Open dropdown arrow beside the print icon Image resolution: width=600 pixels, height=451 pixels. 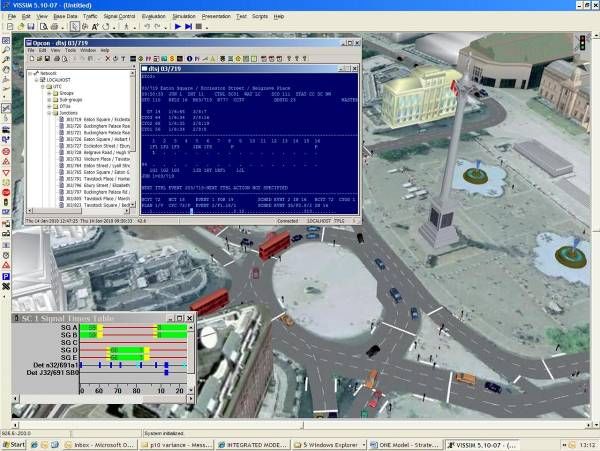click(62, 28)
